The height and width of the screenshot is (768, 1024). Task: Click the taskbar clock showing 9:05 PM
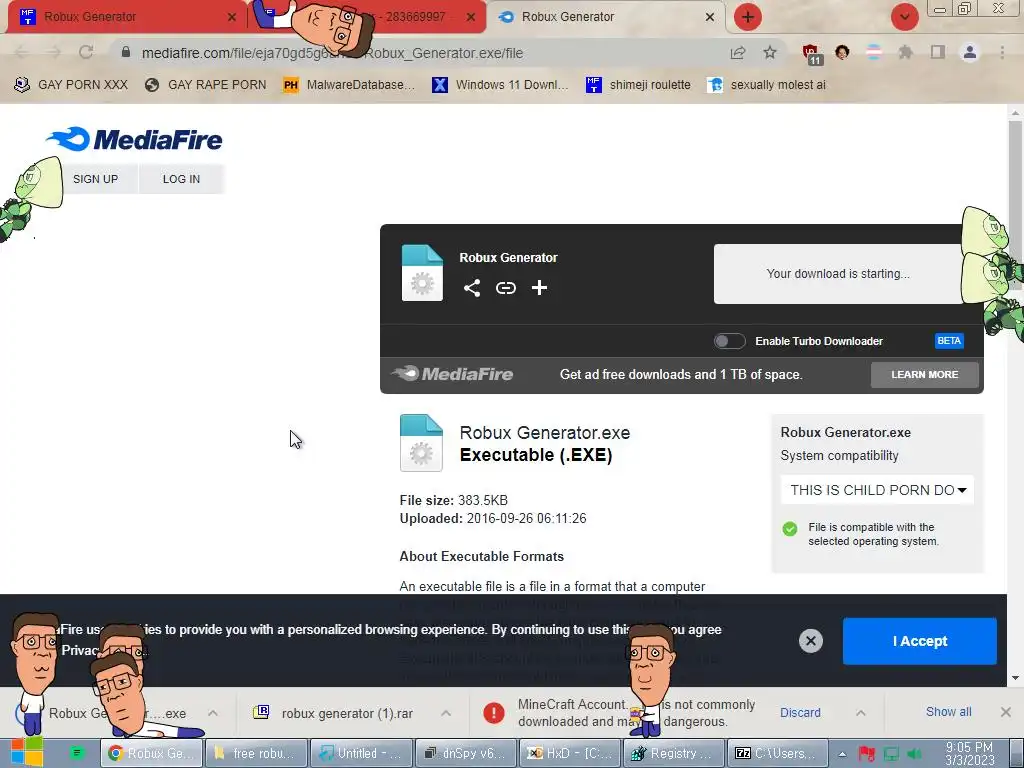click(969, 754)
